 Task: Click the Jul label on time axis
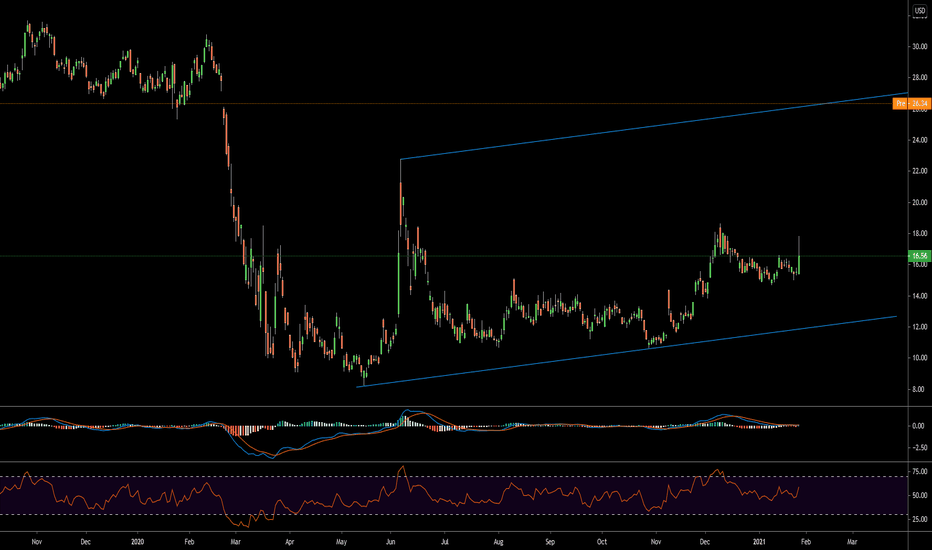pyautogui.click(x=445, y=542)
